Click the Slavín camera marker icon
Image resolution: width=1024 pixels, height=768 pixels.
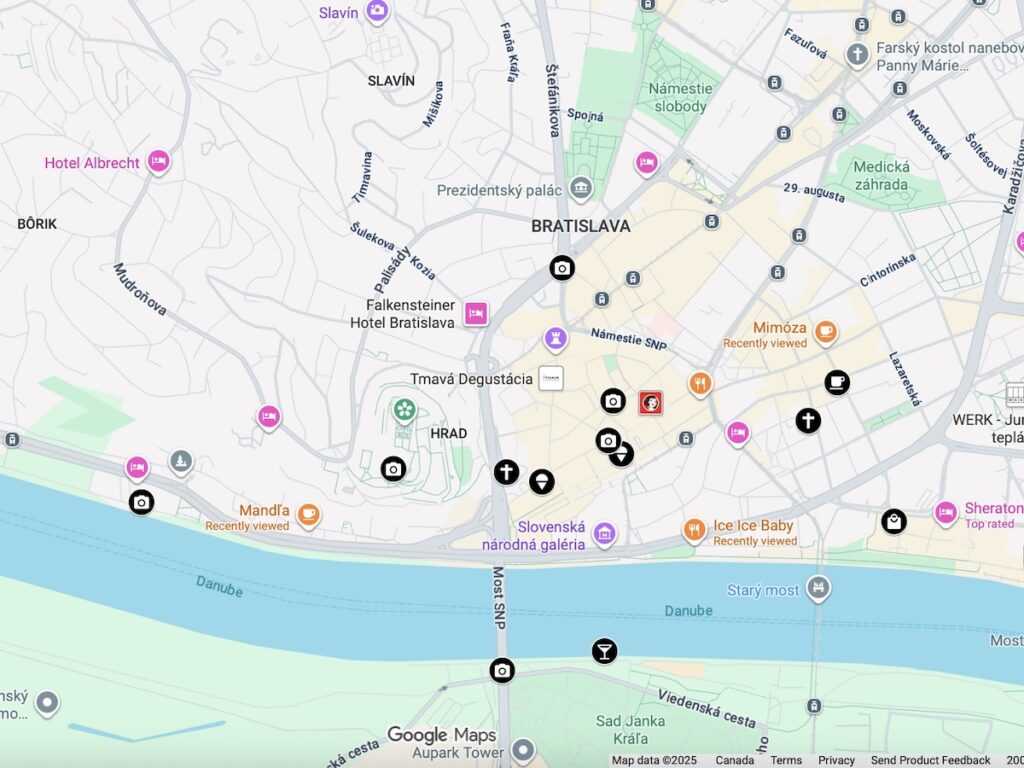377,10
